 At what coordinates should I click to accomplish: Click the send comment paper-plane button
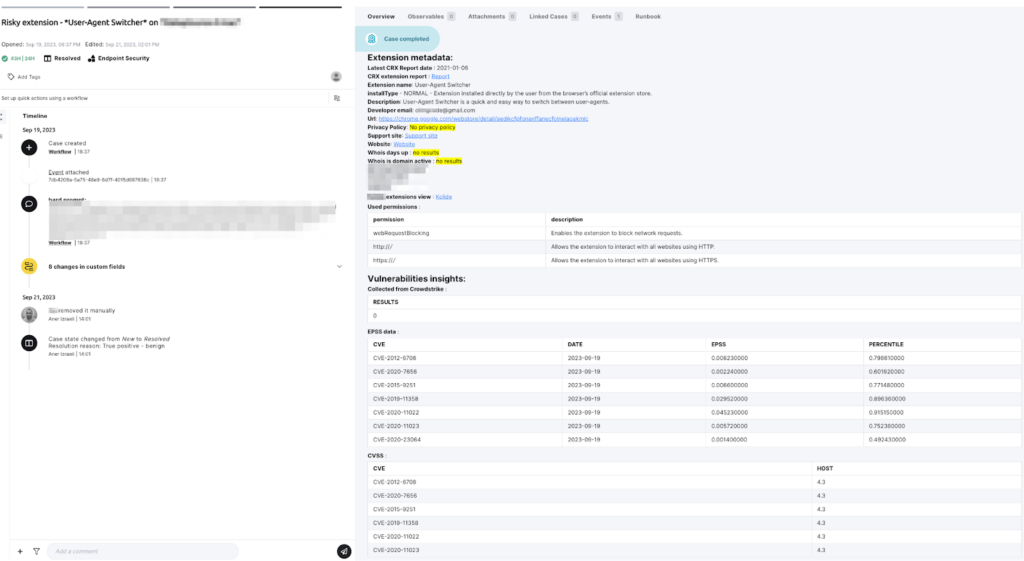point(344,551)
